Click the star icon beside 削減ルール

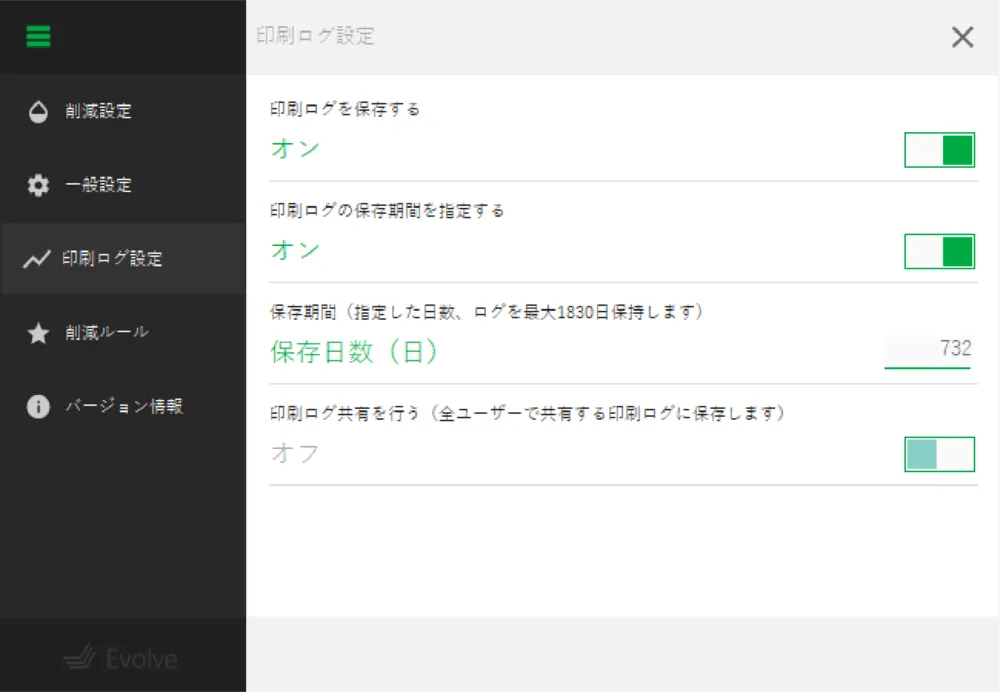pos(38,333)
